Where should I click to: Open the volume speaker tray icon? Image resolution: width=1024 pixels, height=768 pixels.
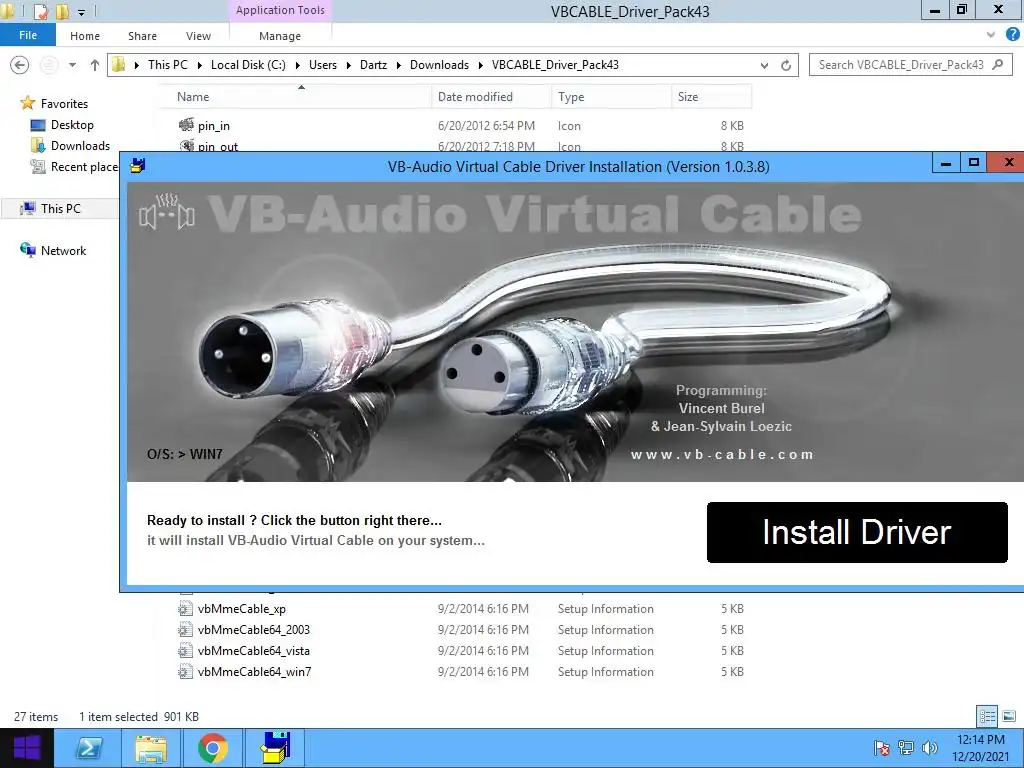[929, 748]
